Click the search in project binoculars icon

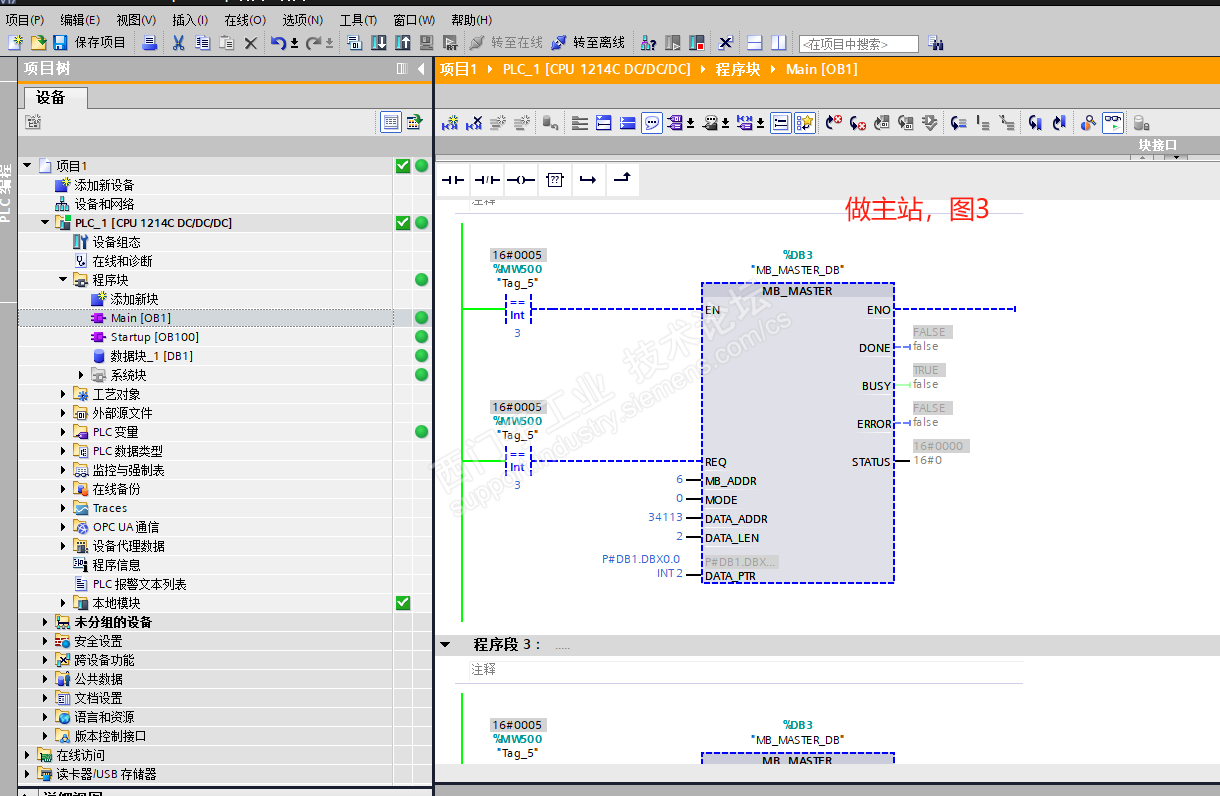coord(936,43)
